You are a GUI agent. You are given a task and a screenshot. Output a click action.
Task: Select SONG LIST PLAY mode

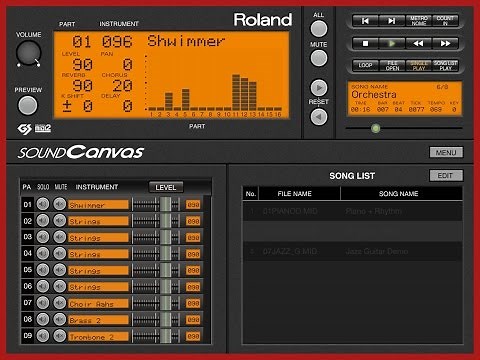coord(445,65)
